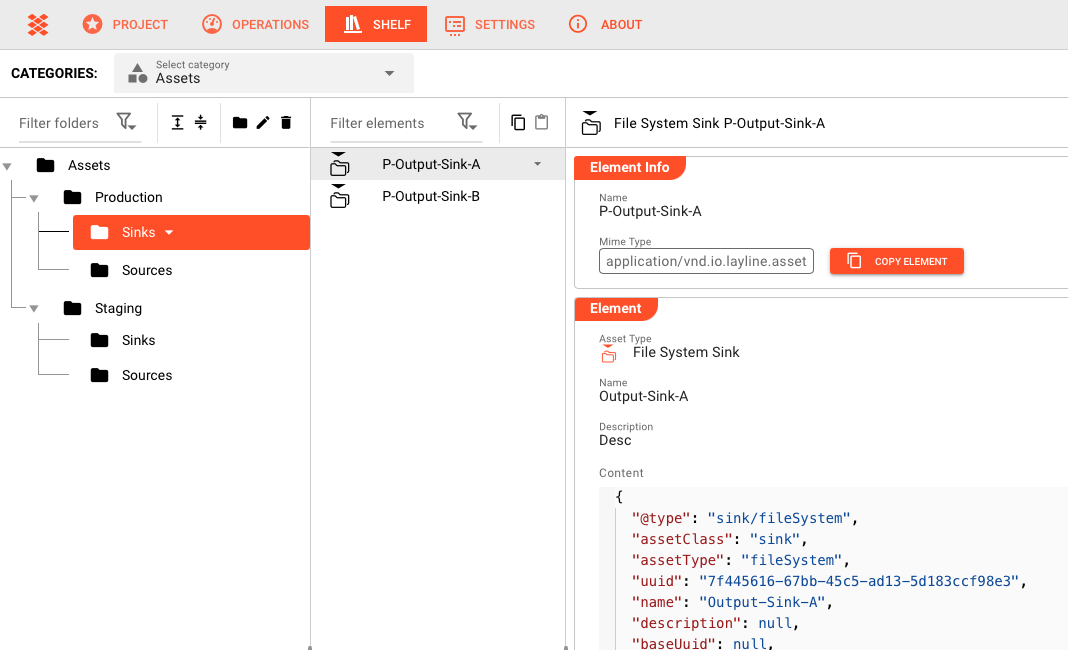Click the Sinks folder under Staging
The height and width of the screenshot is (650, 1068).
click(139, 340)
